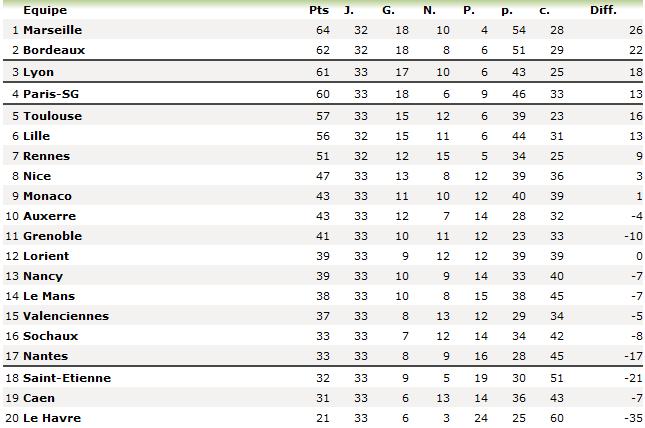Image resolution: width=645 pixels, height=428 pixels.
Task: Click the Rennes team entry
Action: click(46, 156)
